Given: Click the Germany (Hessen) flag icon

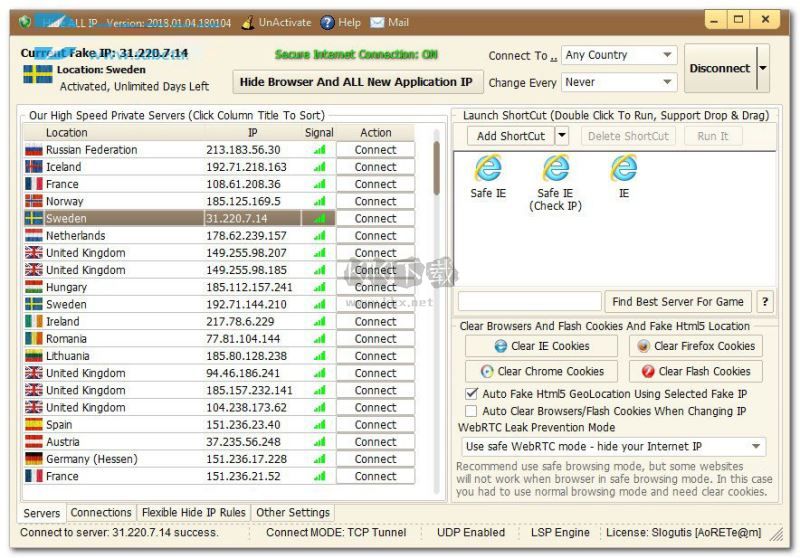Looking at the screenshot, I should tap(34, 459).
